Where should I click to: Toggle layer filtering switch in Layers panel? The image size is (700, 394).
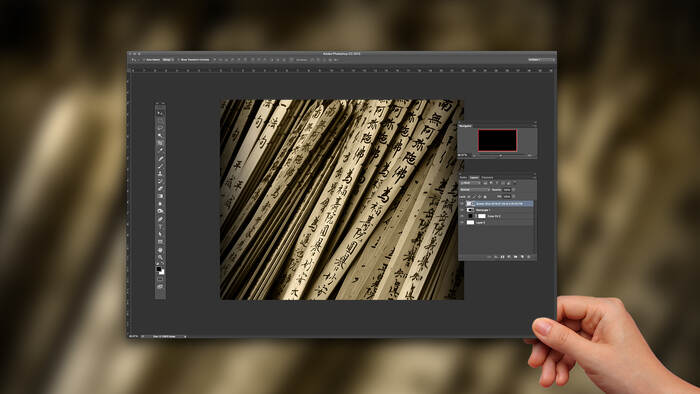(515, 182)
